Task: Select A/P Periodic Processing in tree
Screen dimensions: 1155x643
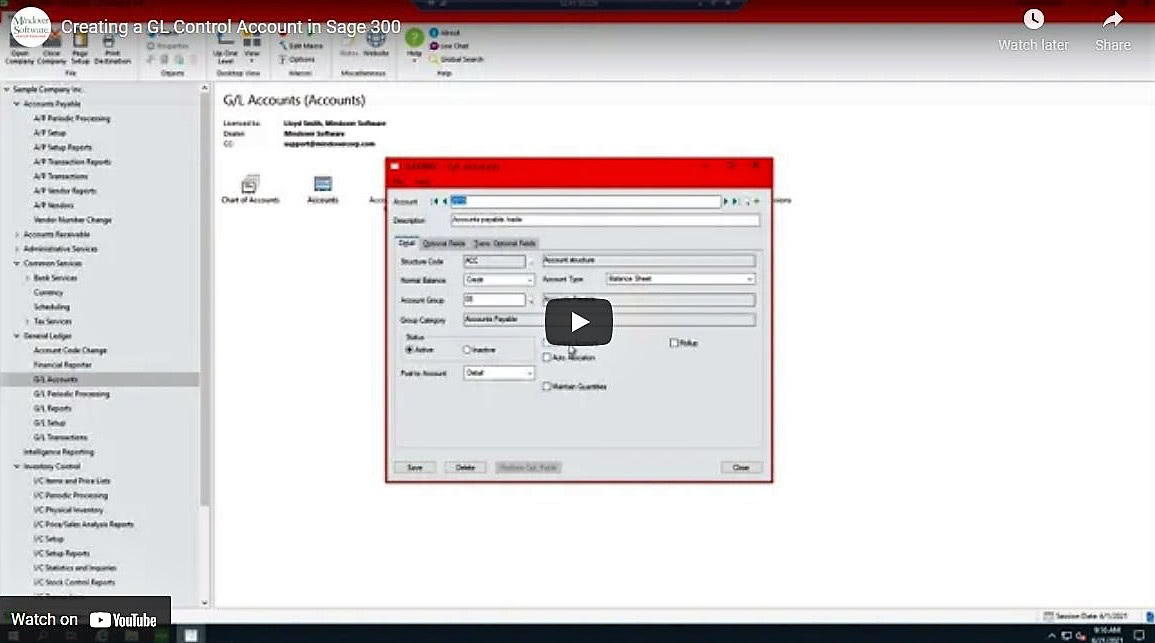Action: [71, 119]
